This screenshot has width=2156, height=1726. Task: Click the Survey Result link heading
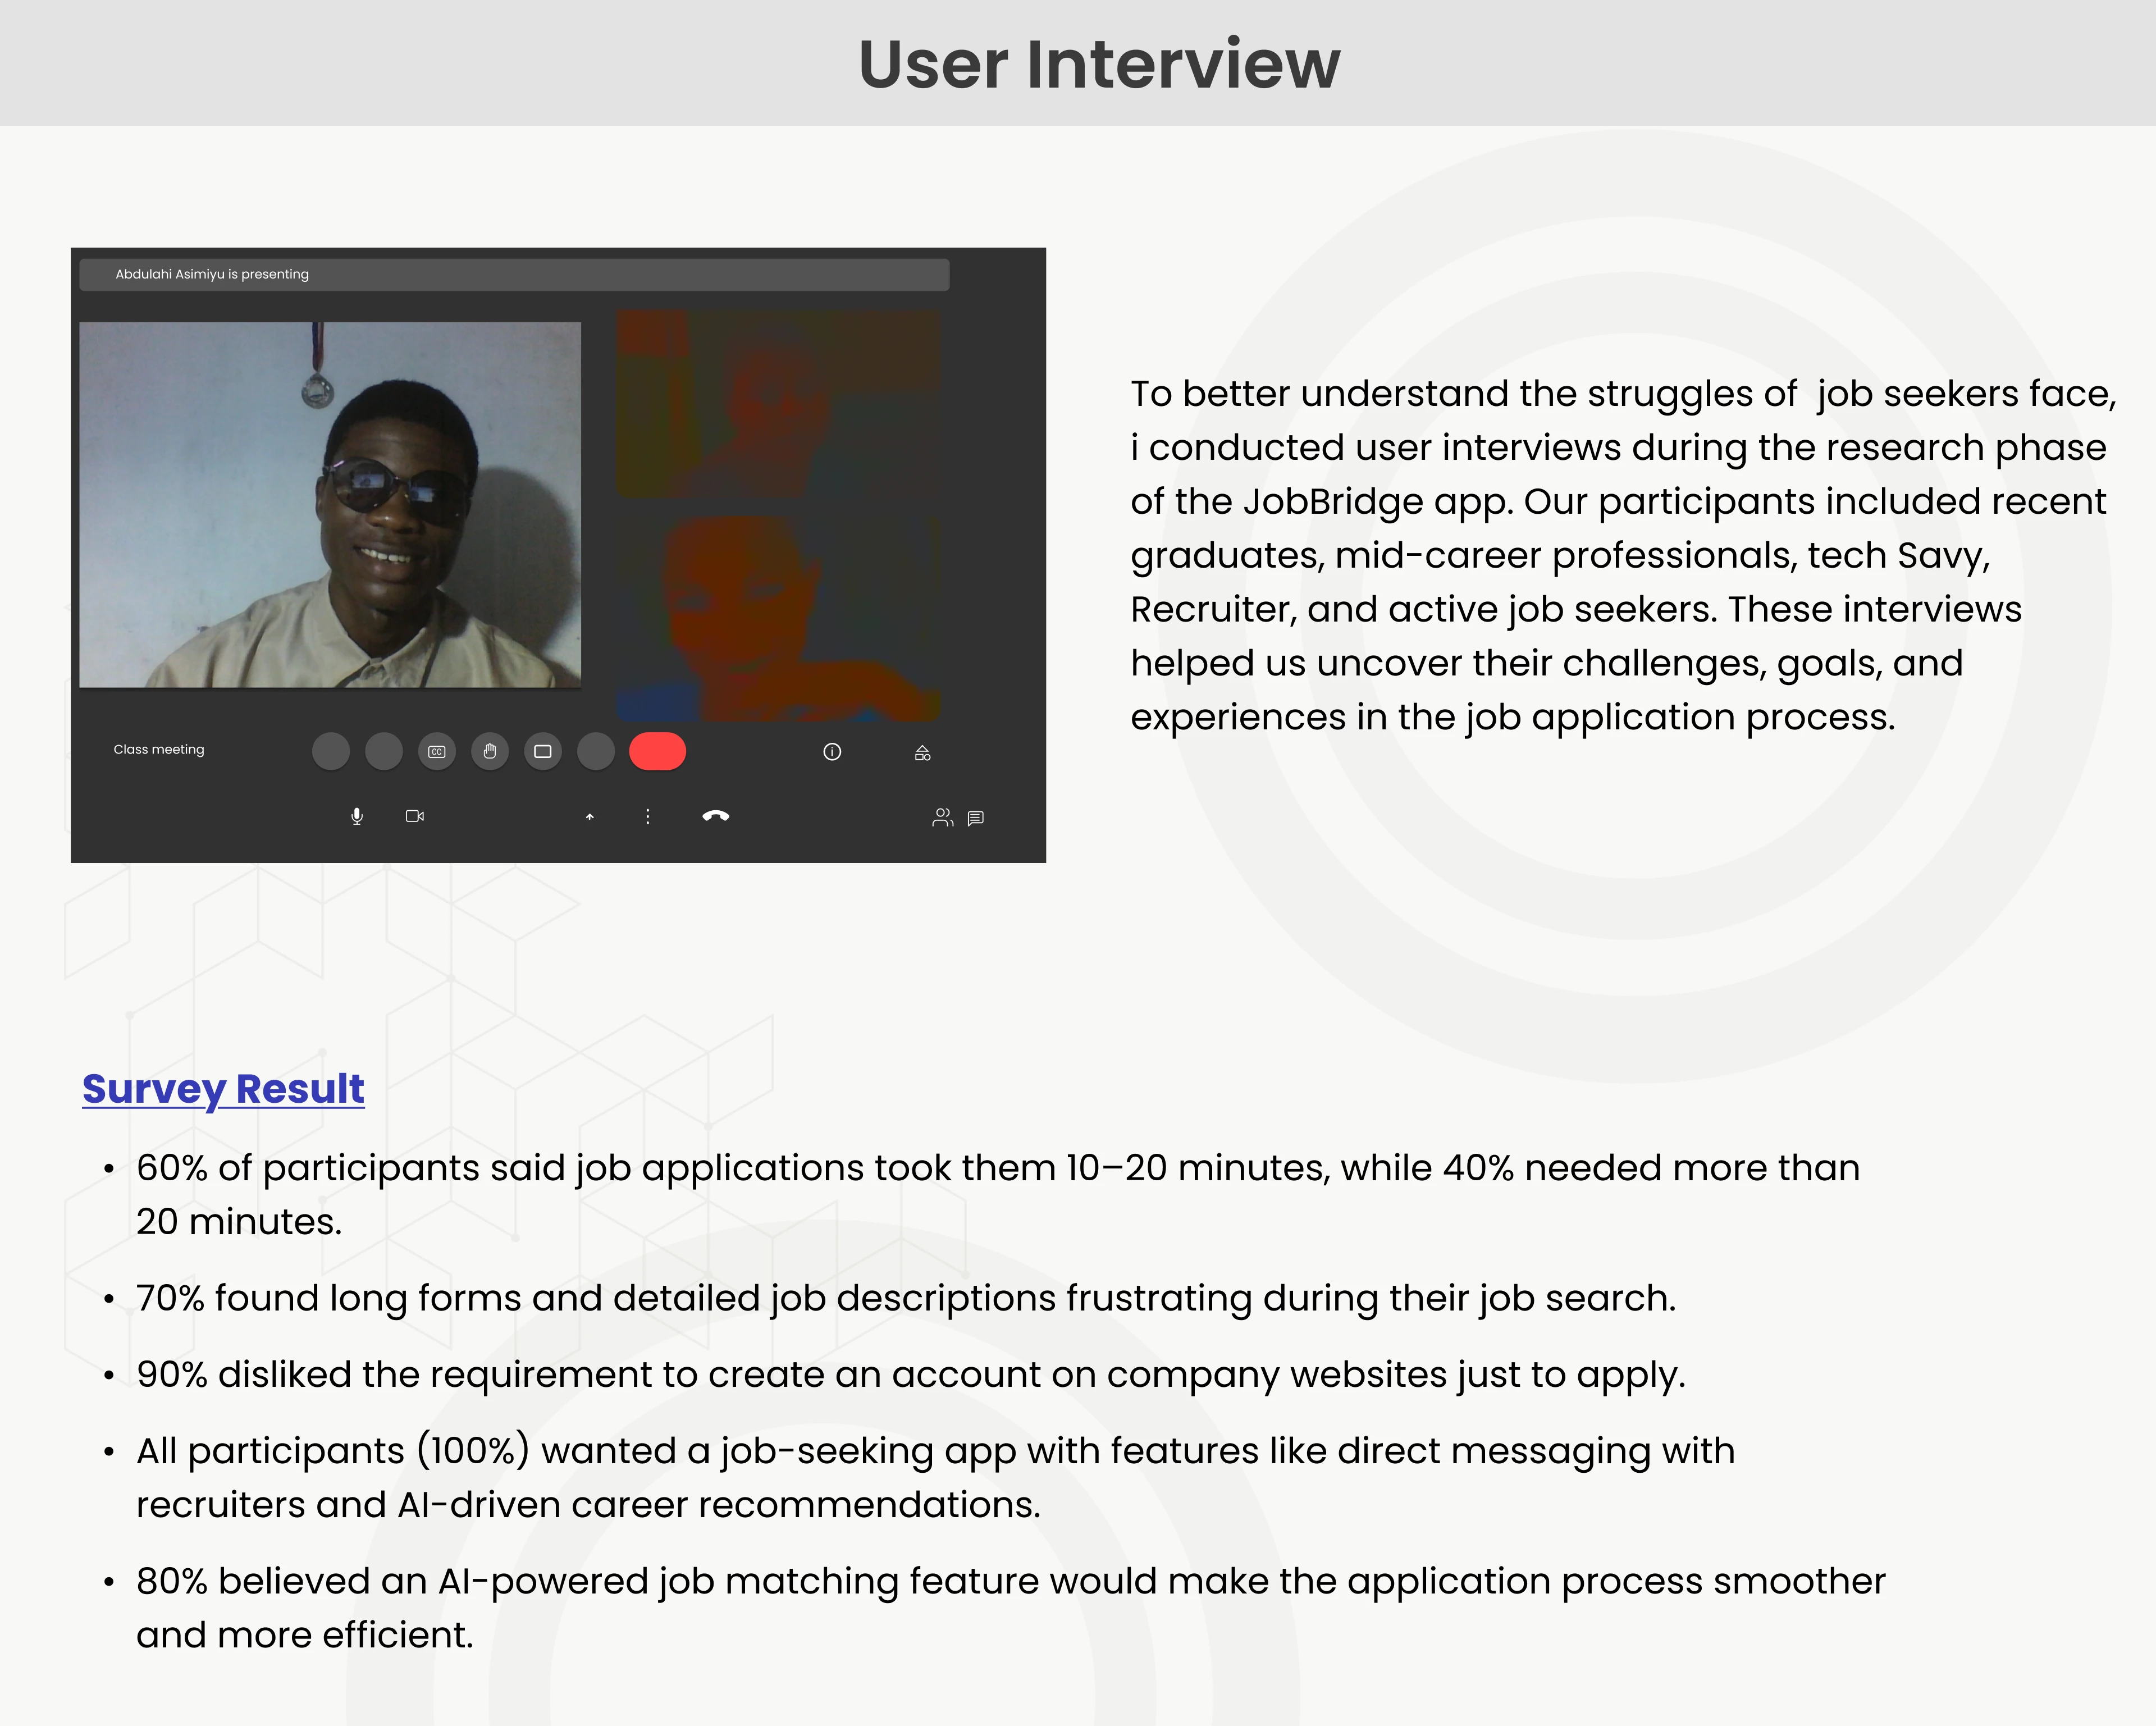[223, 1089]
